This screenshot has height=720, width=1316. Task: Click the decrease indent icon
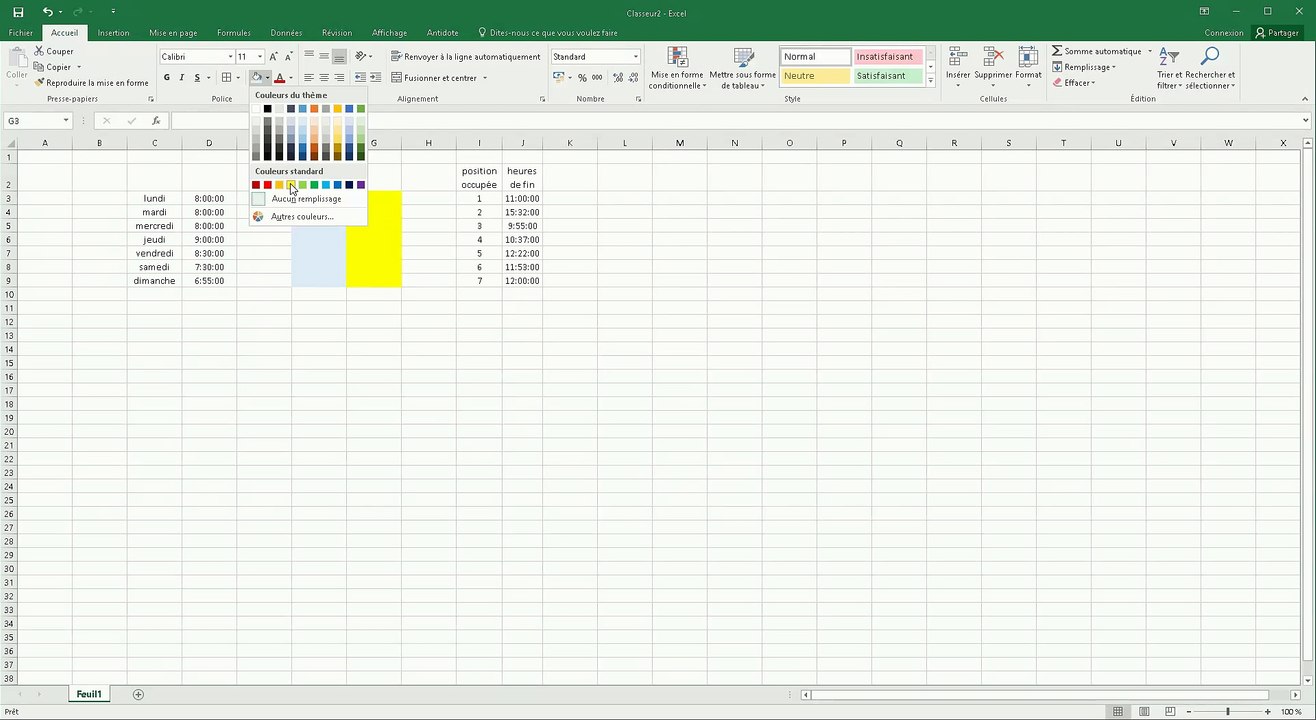click(x=360, y=77)
